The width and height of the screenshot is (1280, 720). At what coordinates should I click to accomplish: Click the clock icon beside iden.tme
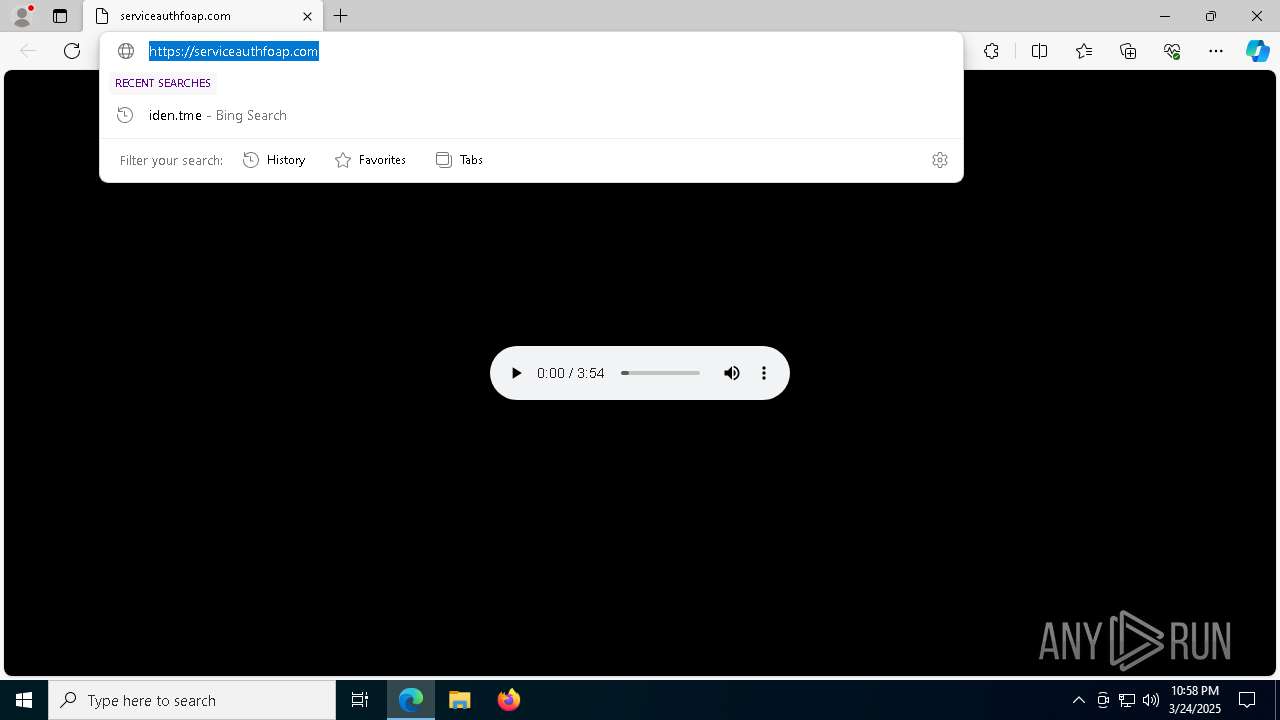tap(125, 115)
